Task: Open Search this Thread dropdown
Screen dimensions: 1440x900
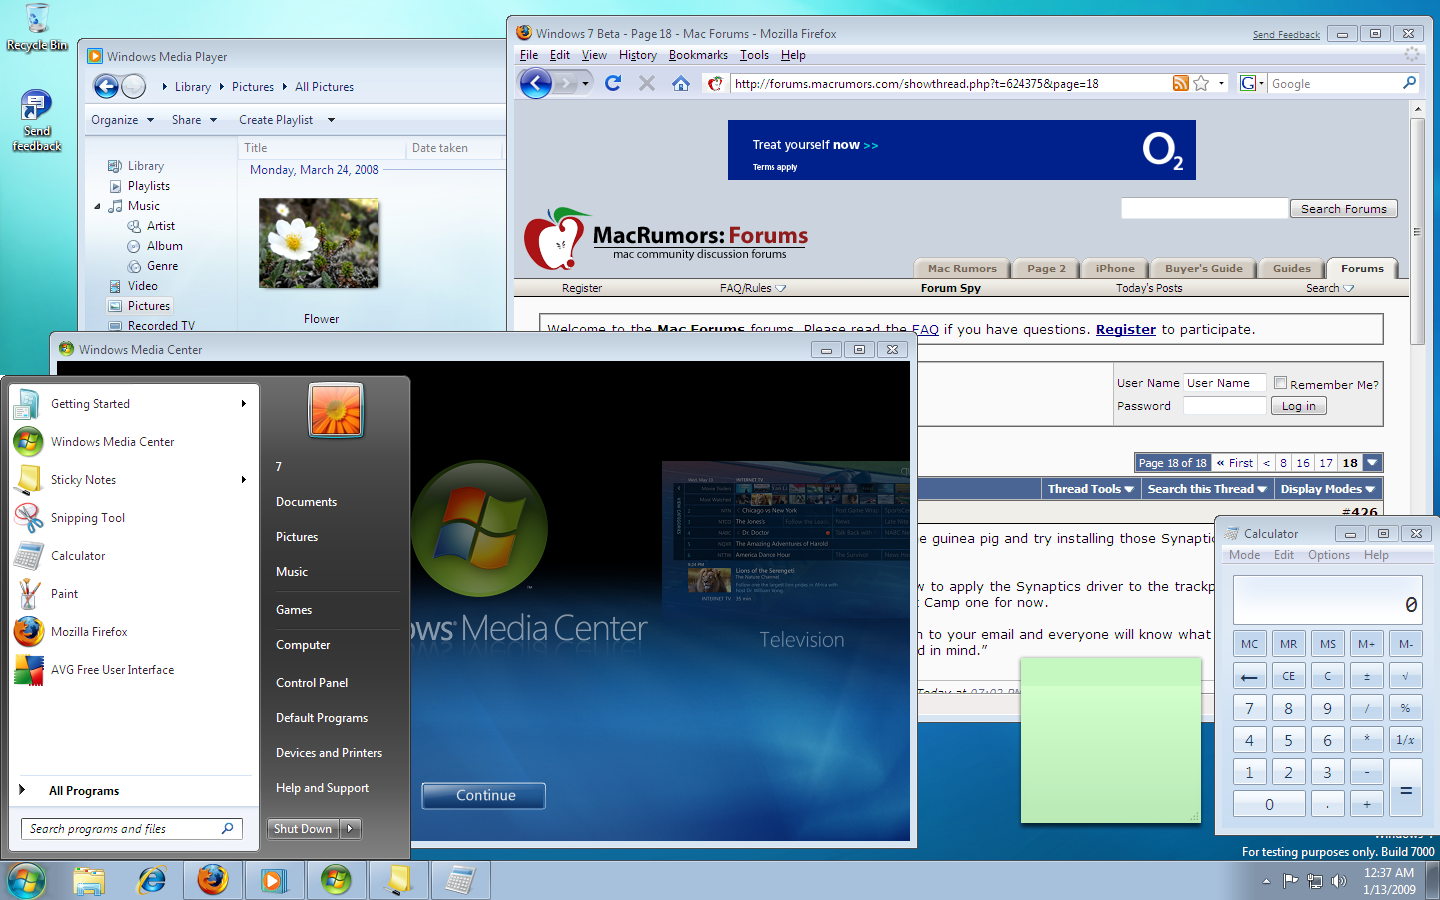Action: click(x=1207, y=489)
